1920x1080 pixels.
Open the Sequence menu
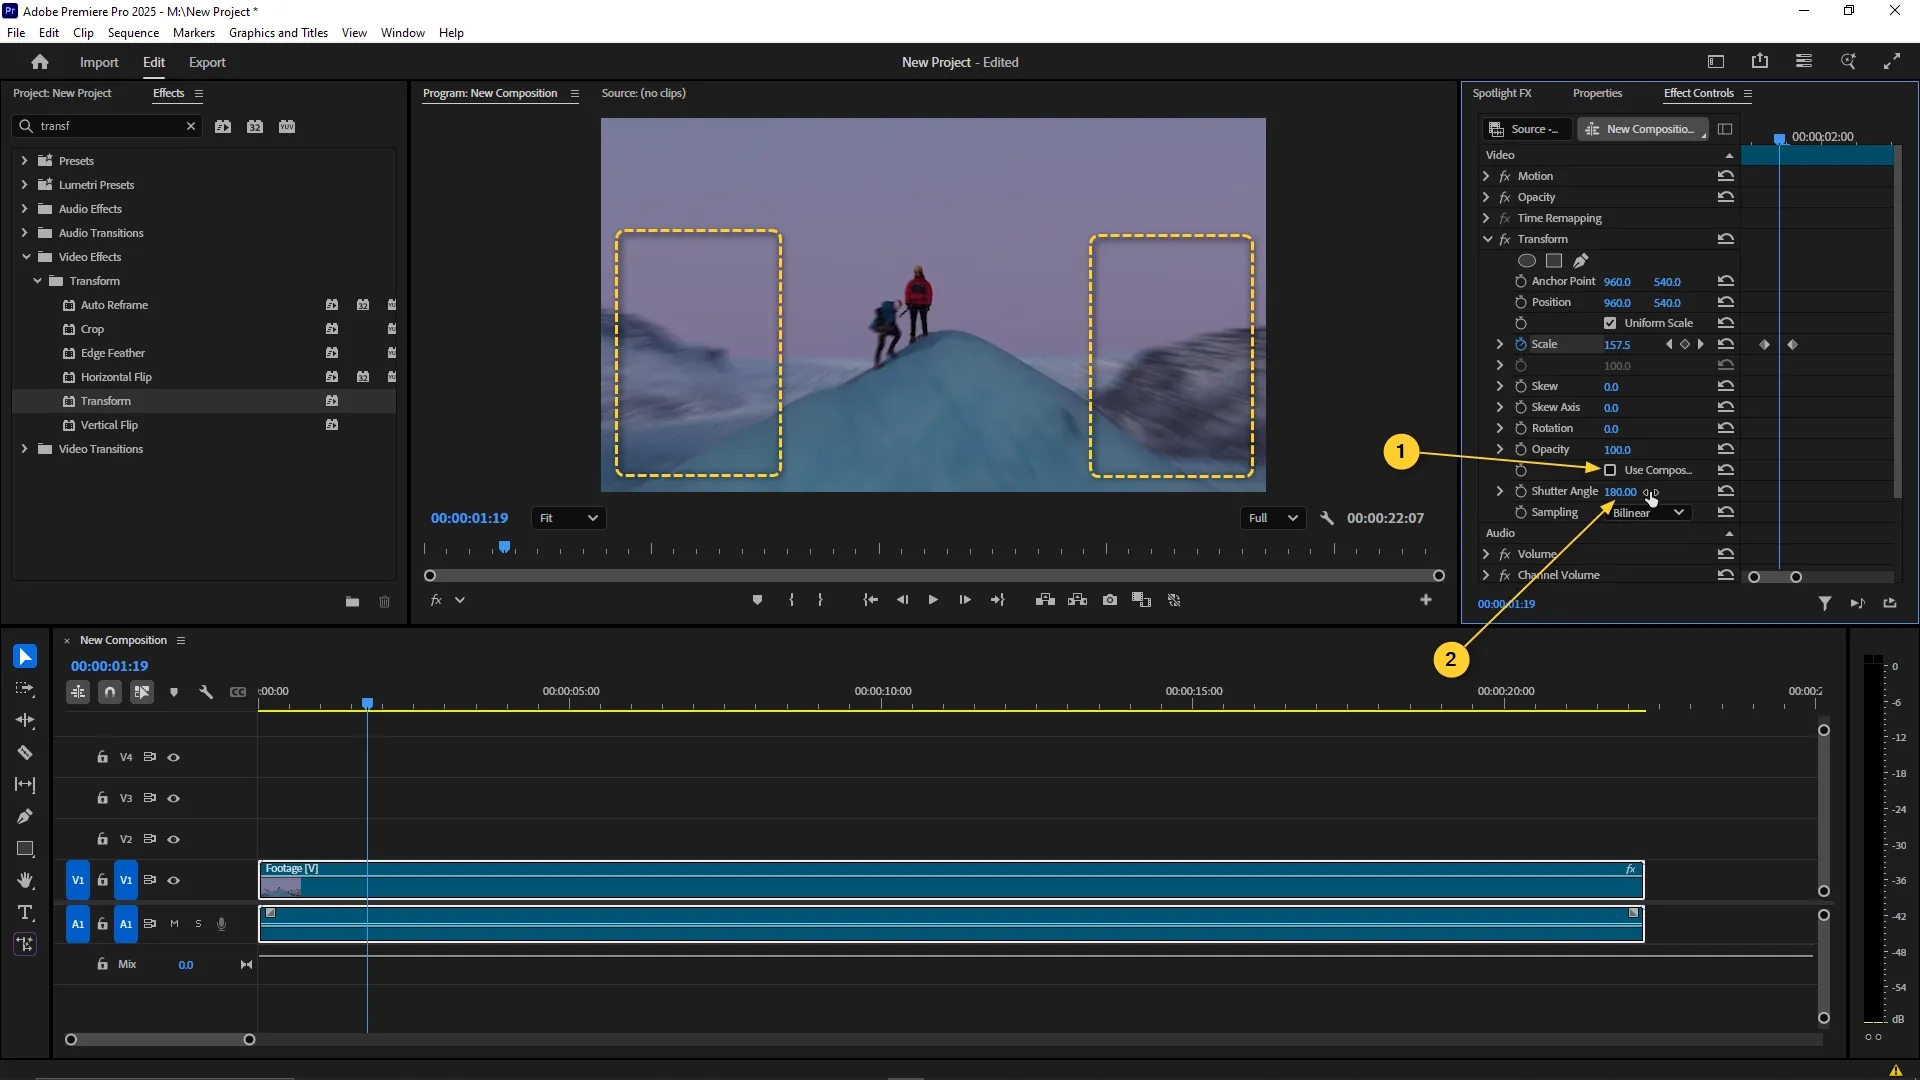[133, 33]
